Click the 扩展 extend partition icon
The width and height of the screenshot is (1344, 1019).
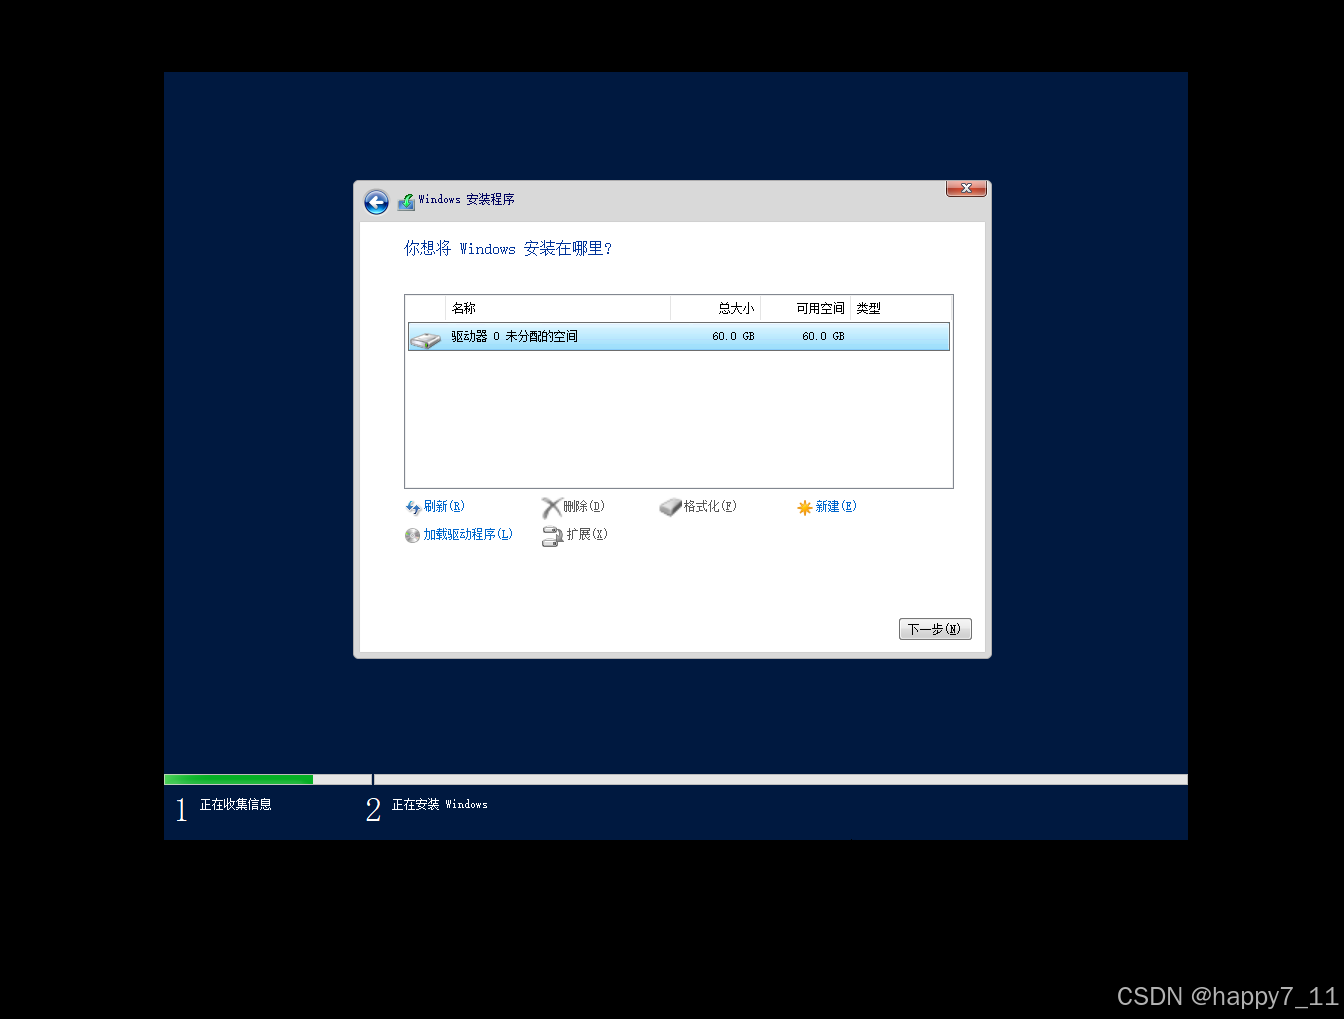(x=552, y=536)
